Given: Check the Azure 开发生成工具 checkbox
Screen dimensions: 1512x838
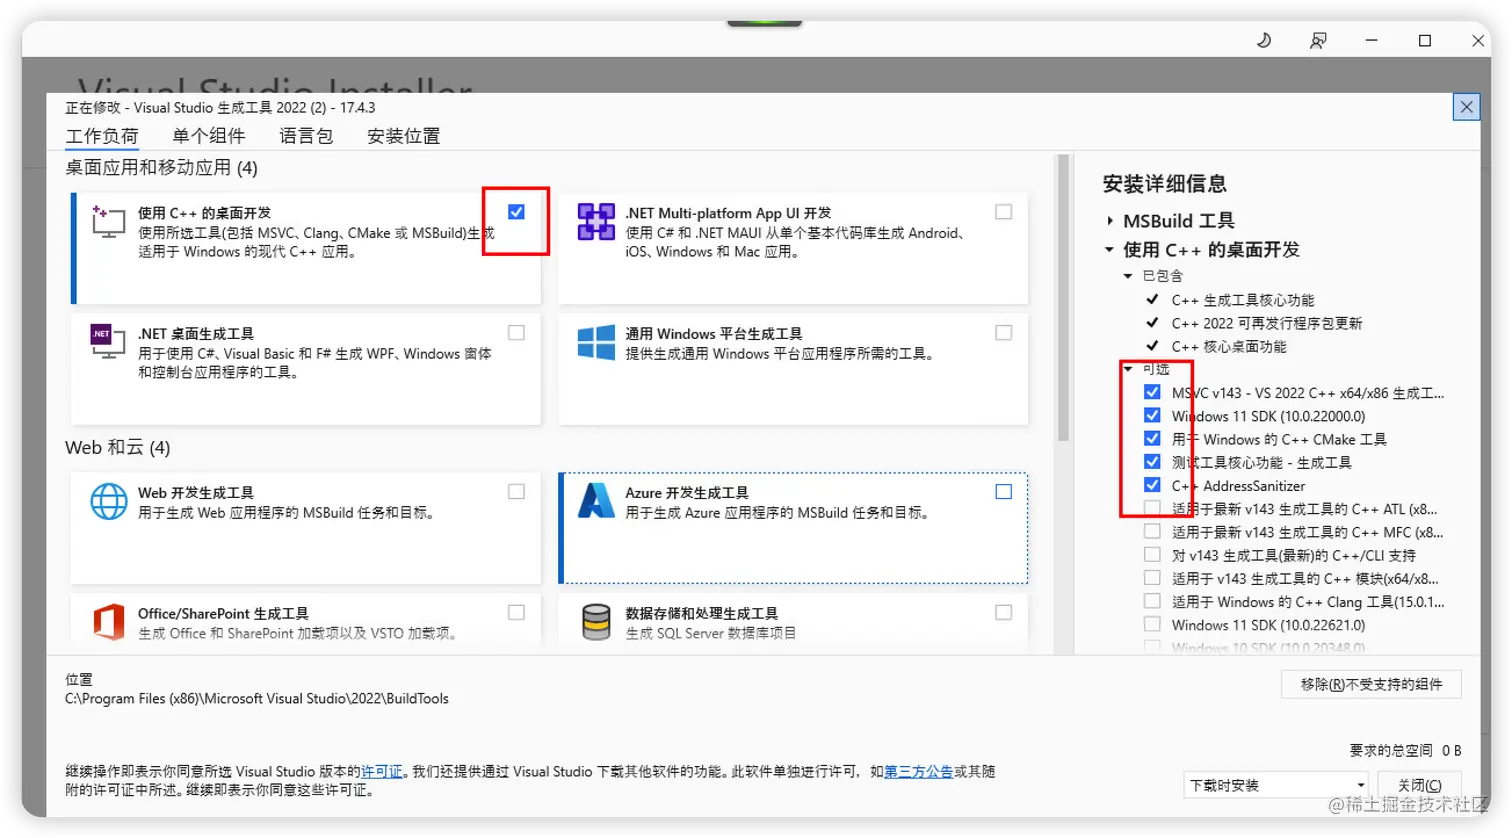Looking at the screenshot, I should pyautogui.click(x=1004, y=492).
